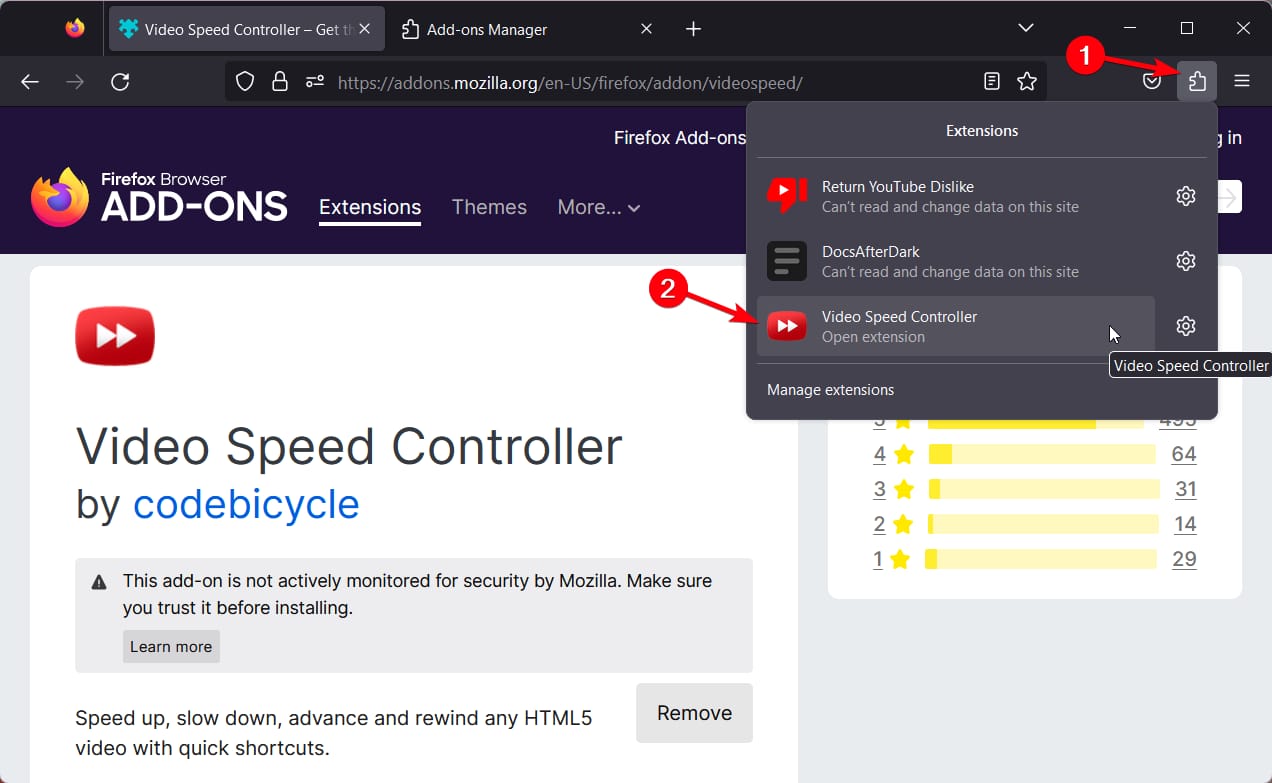Click the Firefox Browser Add-ons logo
The height and width of the screenshot is (783, 1272).
(160, 197)
